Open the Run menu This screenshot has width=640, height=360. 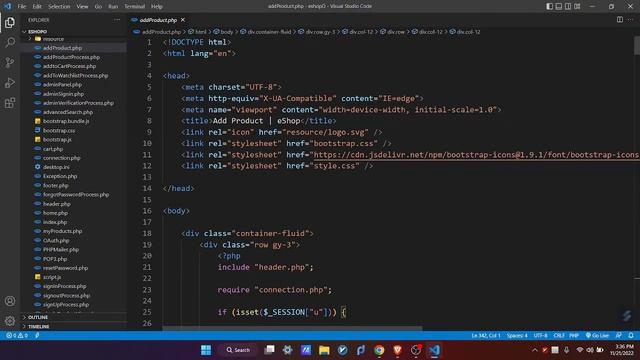[x=113, y=7]
